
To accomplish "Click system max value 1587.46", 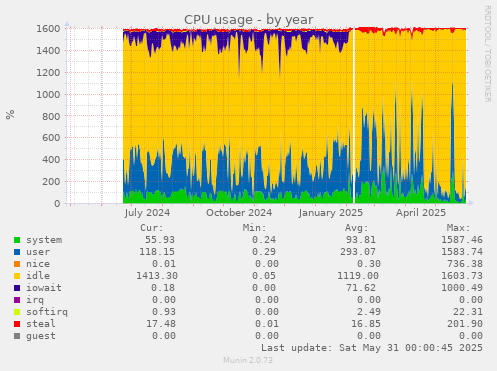I will pyautogui.click(x=462, y=240).
